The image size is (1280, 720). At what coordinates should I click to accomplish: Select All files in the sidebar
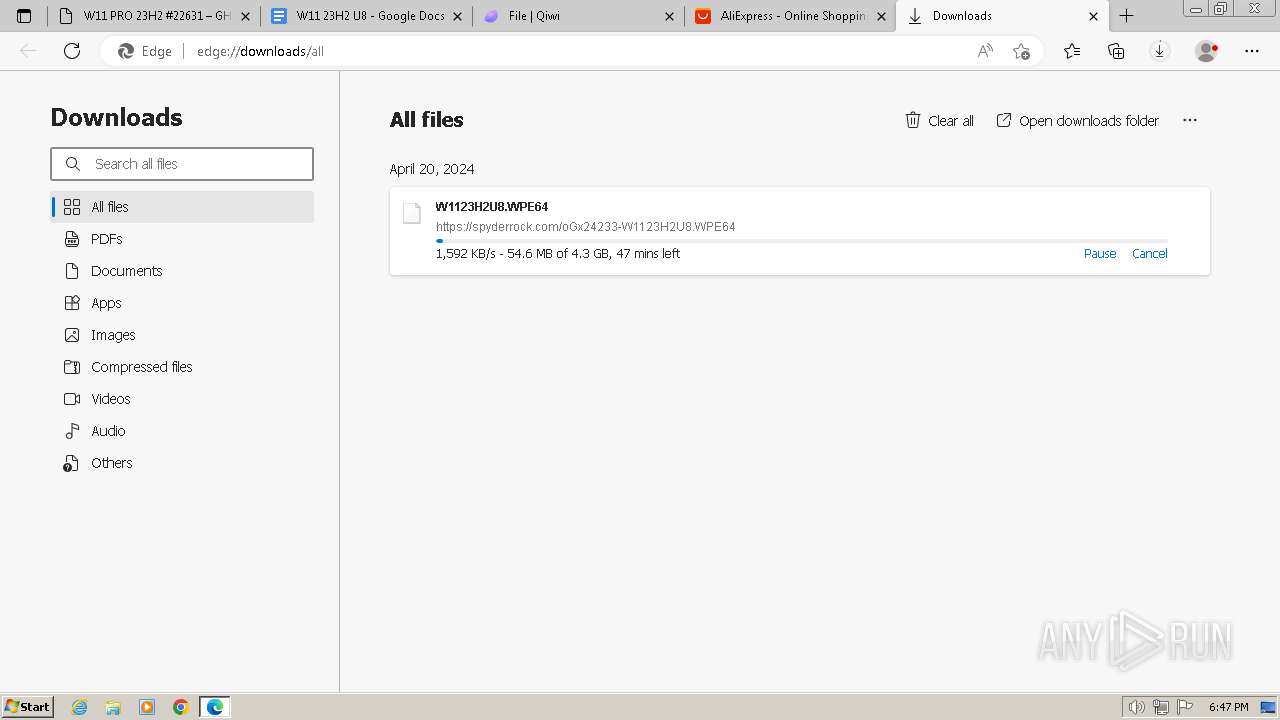(182, 207)
